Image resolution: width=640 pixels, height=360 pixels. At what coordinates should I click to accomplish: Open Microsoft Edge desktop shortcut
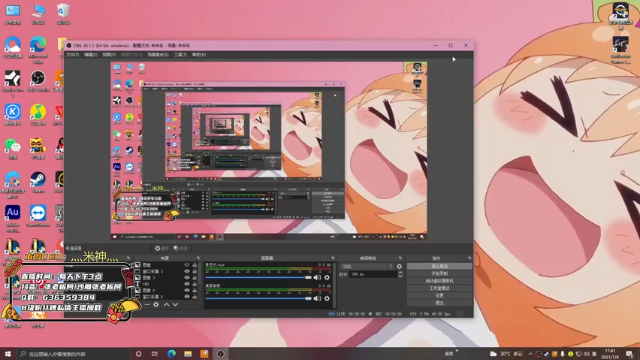pos(38,49)
